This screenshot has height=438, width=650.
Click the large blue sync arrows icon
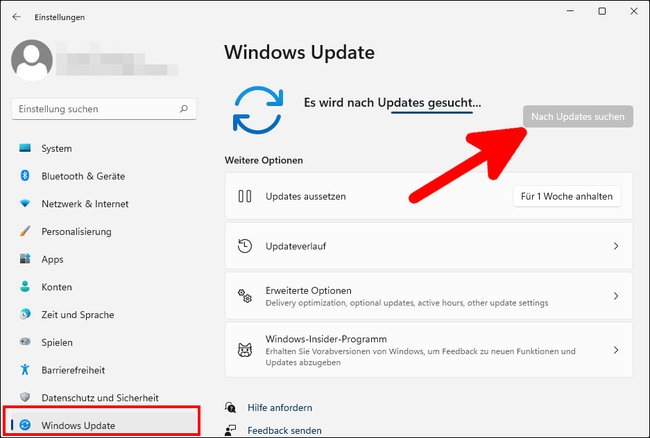point(258,110)
